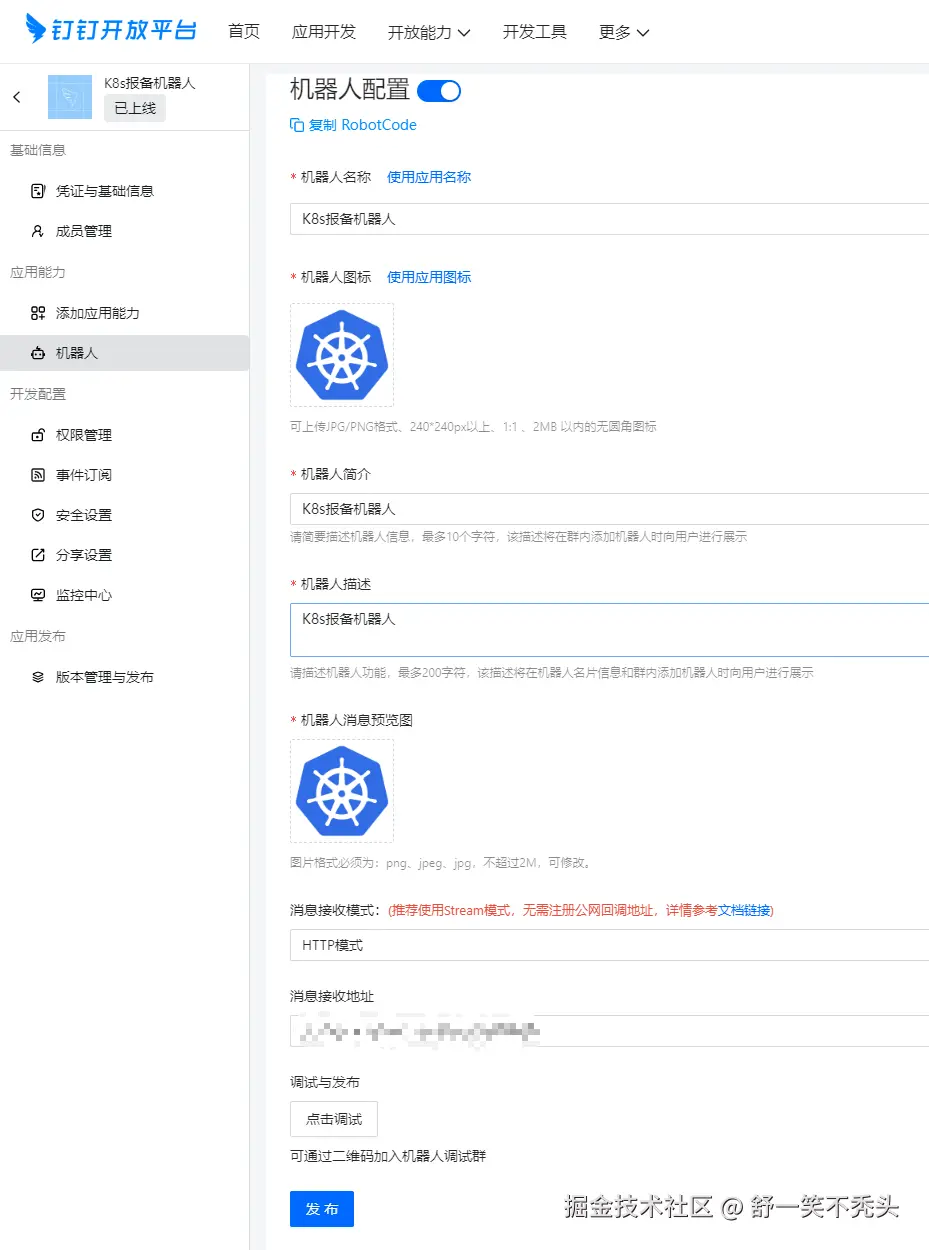This screenshot has height=1250, width=929.
Task: Click the 事件订阅 feed icon
Action: tap(38, 475)
